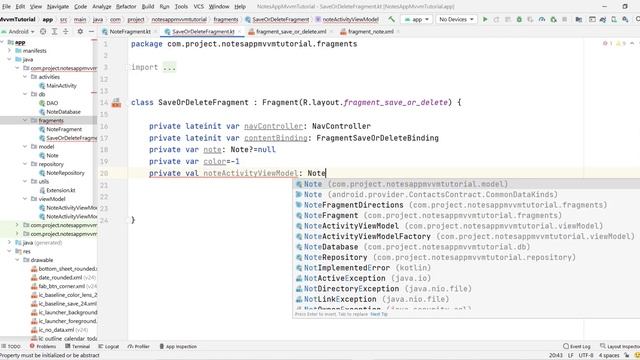Viewport: 640px width, 360px height.
Task: Click the Next Tip link in popup
Action: [x=379, y=314]
